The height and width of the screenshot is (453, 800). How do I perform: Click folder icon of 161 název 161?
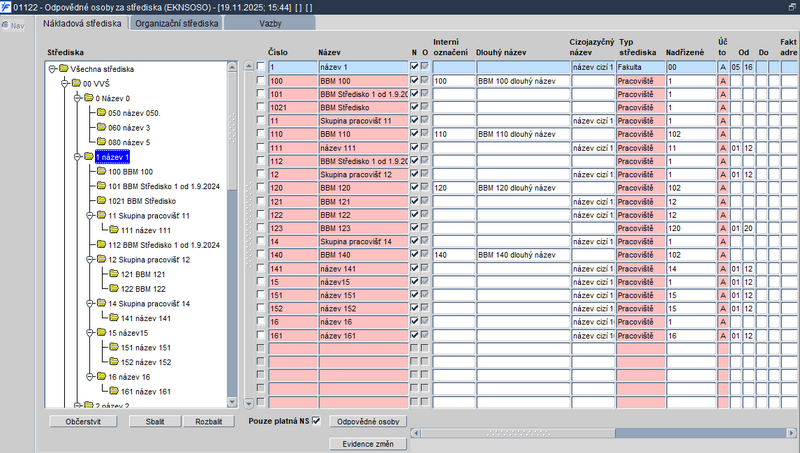click(x=114, y=391)
